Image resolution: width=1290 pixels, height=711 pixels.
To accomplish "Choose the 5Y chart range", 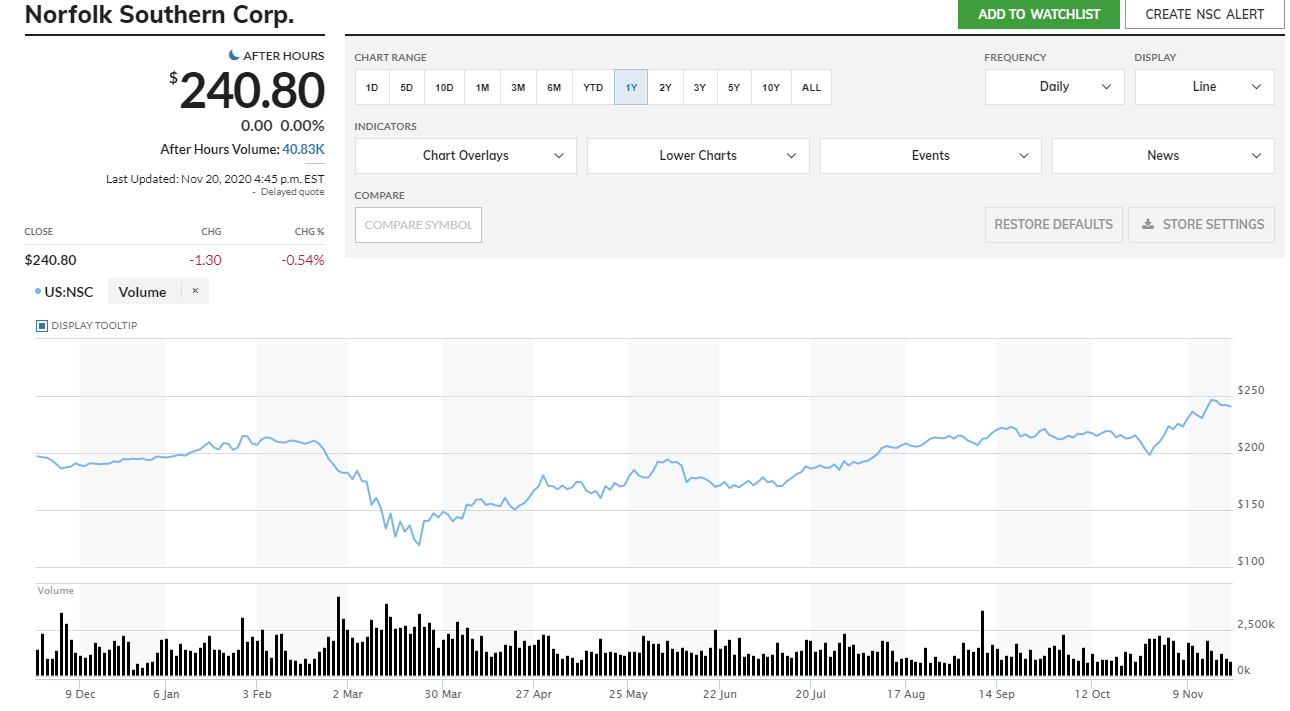I will point(734,87).
